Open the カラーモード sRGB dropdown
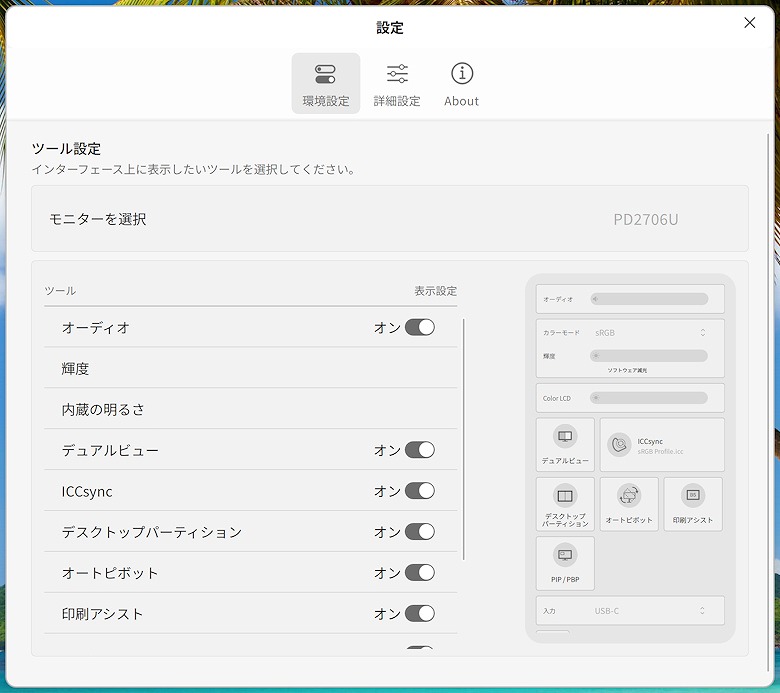The height and width of the screenshot is (693, 780). click(650, 332)
